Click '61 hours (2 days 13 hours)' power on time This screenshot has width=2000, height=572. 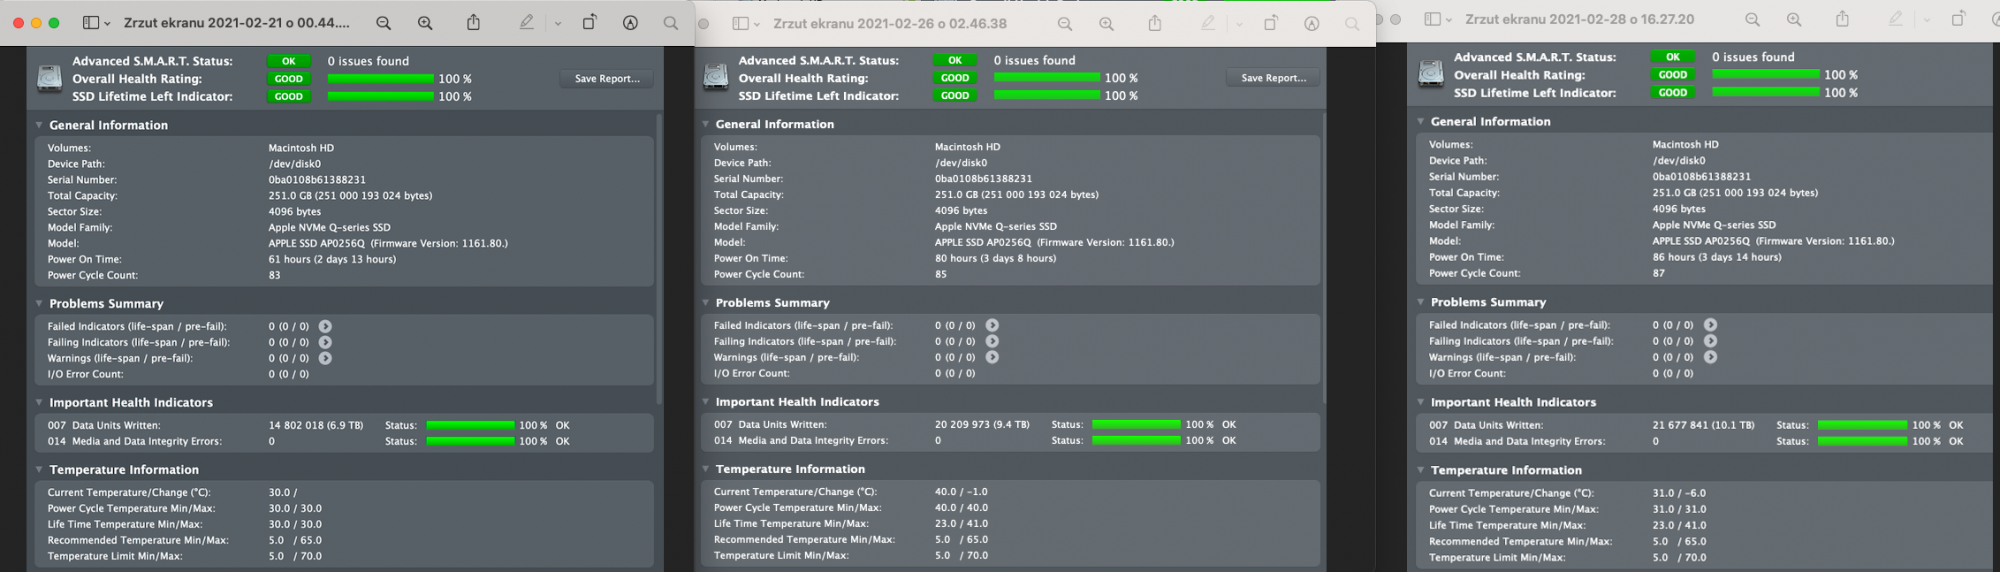(332, 259)
